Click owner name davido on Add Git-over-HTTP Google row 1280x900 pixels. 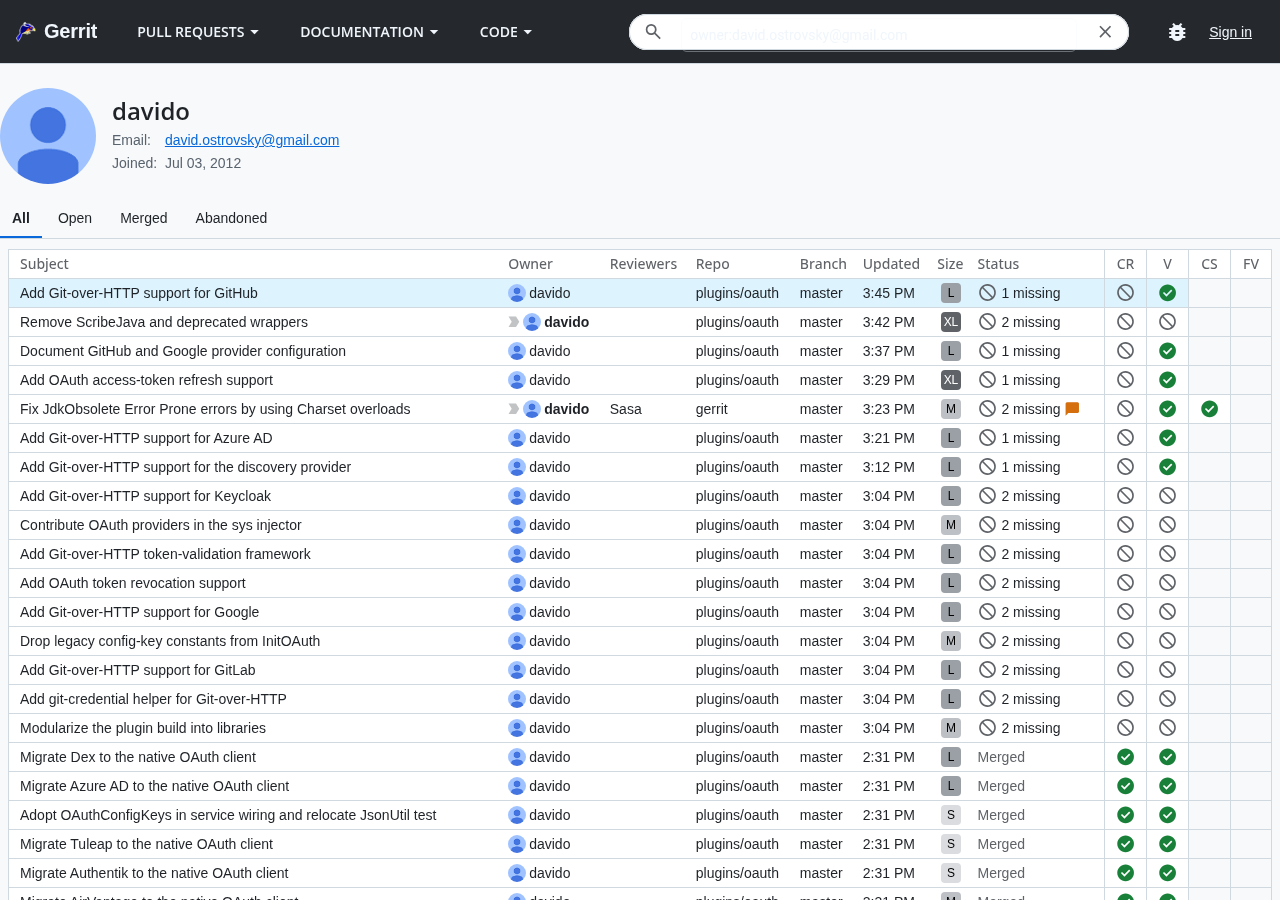click(x=550, y=612)
